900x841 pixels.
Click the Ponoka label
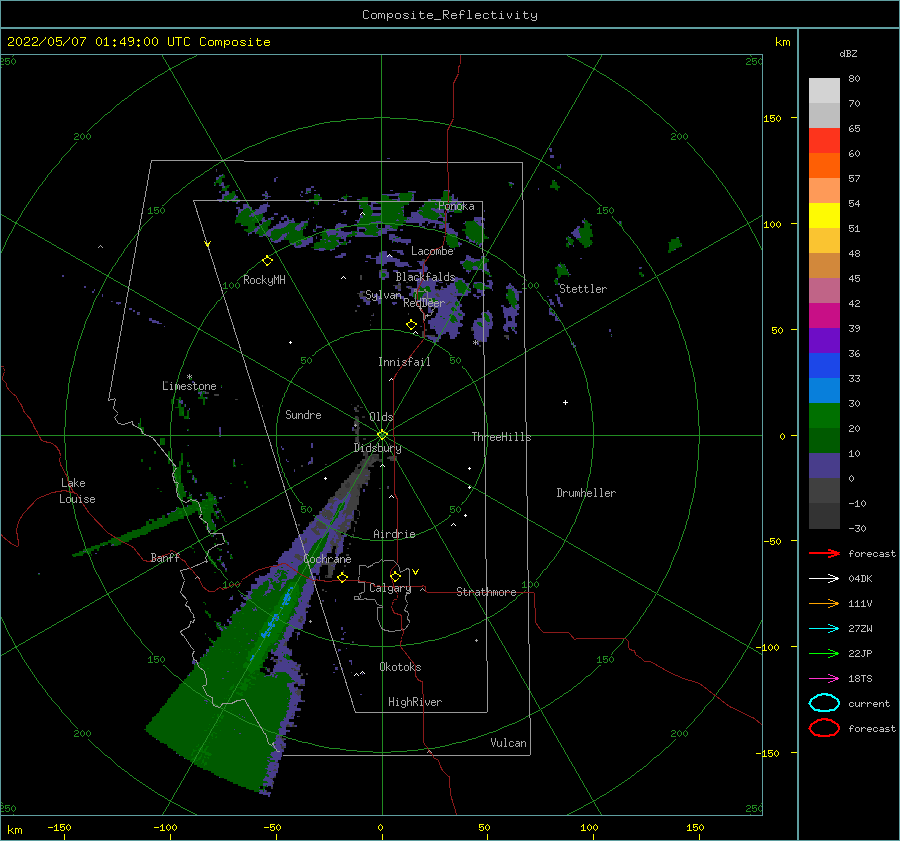coord(456,206)
